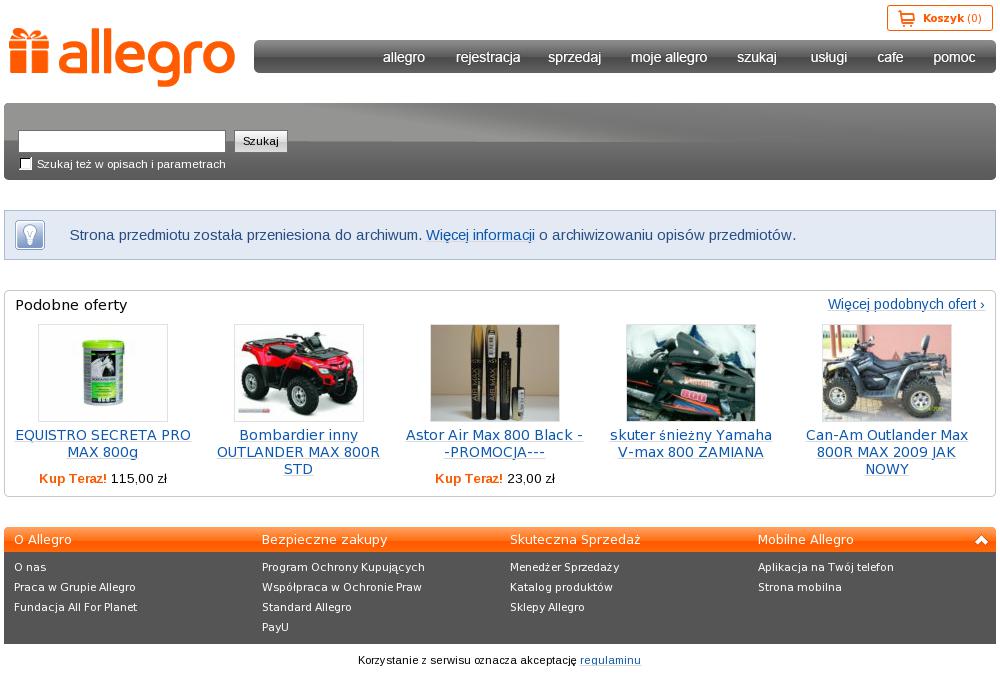Open Sklepy Allegro link
This screenshot has width=1000, height=680.
[x=547, y=607]
